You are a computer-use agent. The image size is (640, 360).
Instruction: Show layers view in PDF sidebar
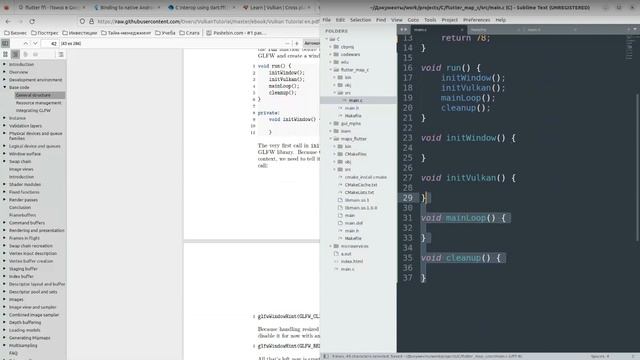pyautogui.click(x=36, y=54)
